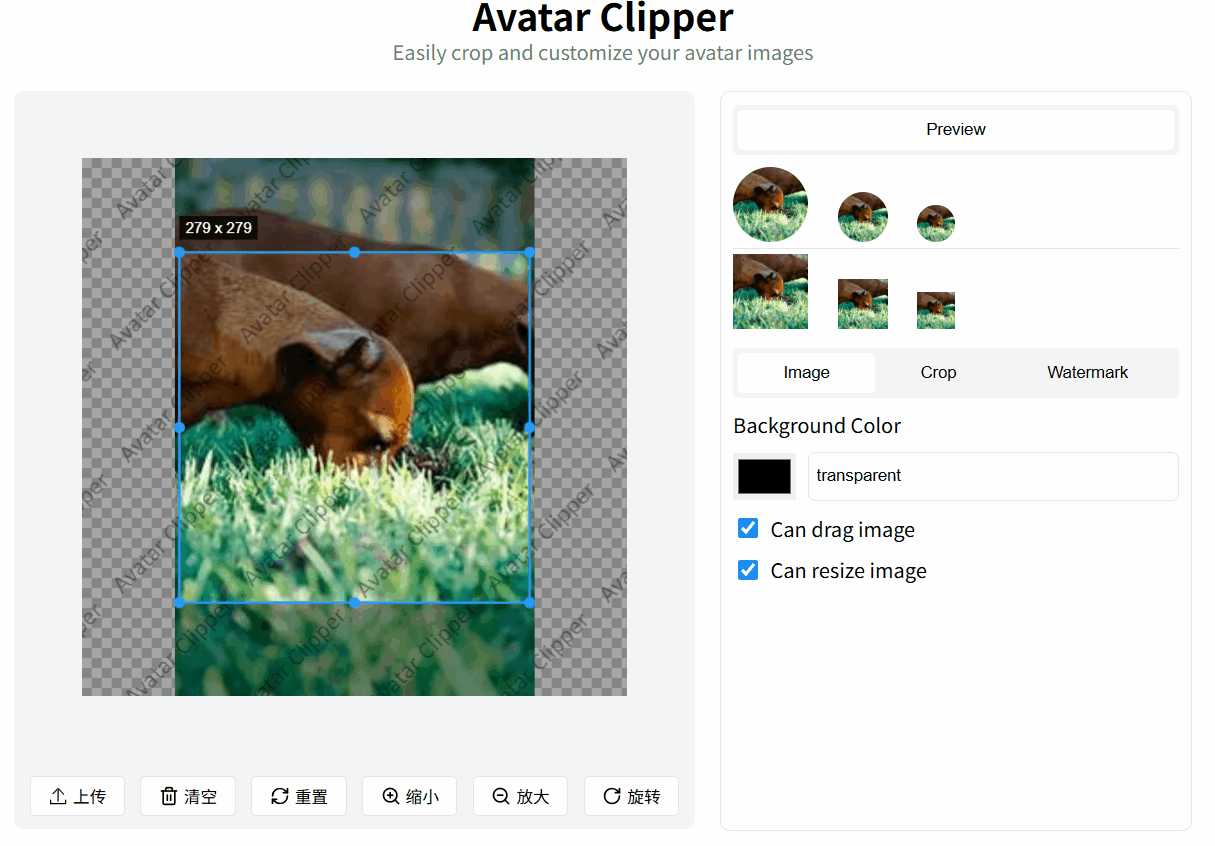The height and width of the screenshot is (846, 1215).
Task: Switch to the Image tab
Action: point(806,372)
